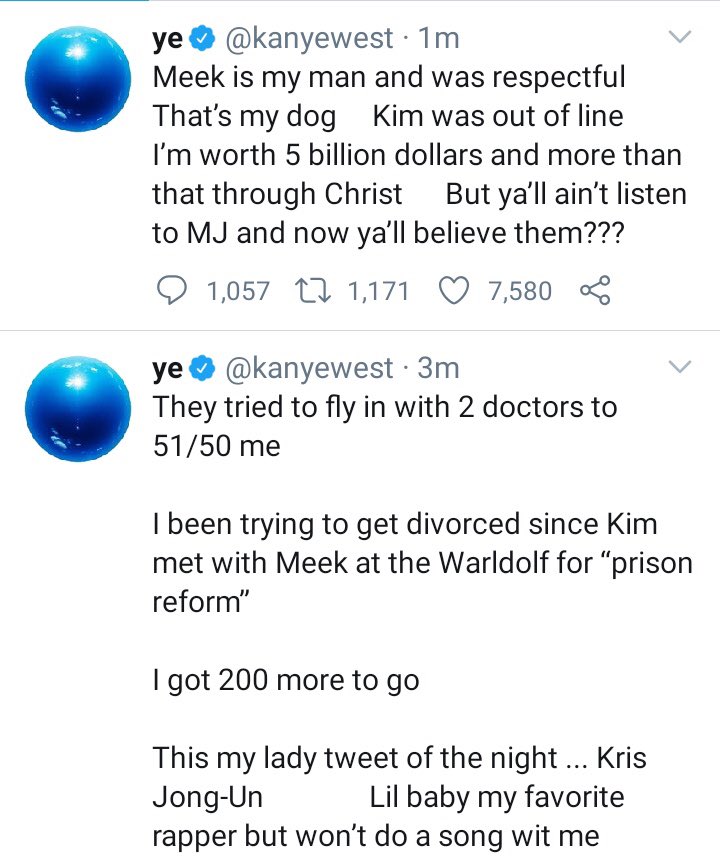Click the verified badge on the second tweet

click(x=200, y=368)
